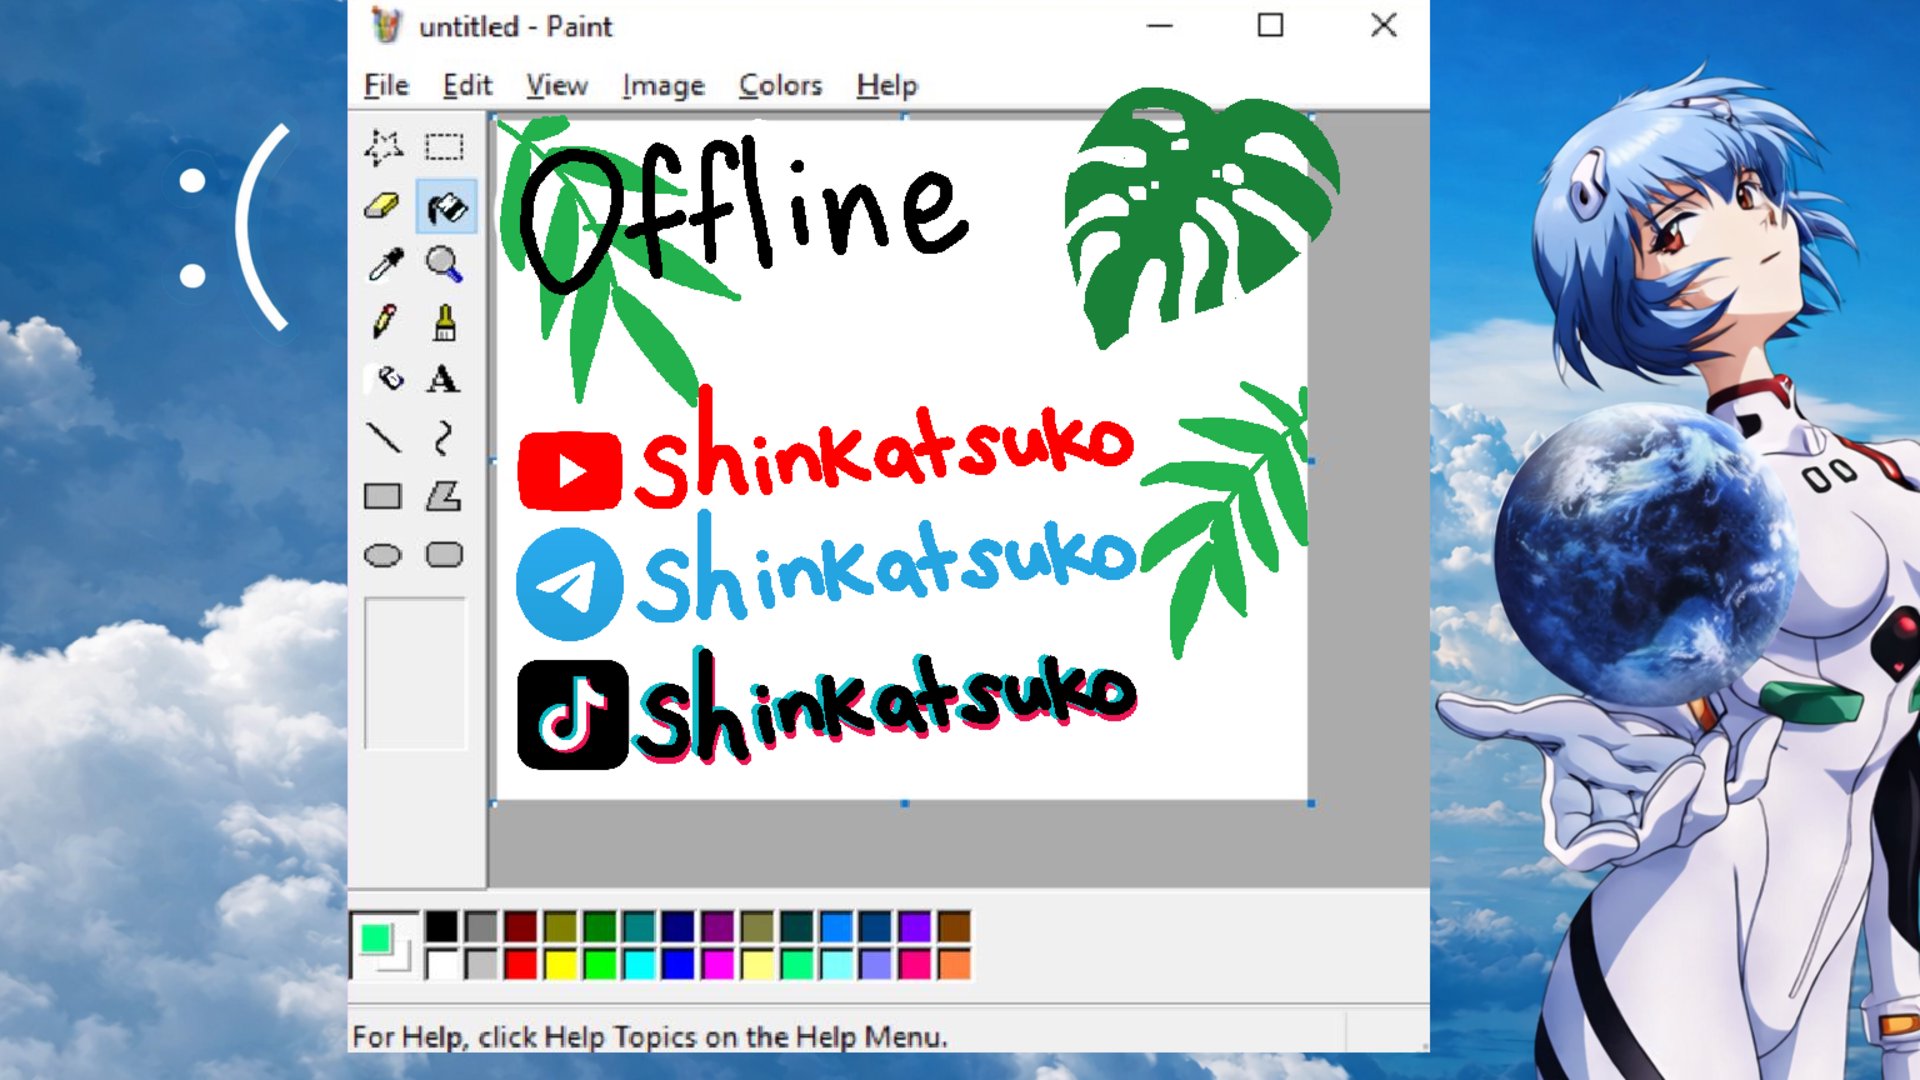Viewport: 1920px width, 1080px height.
Task: Pick the eyedropper Pick Color tool
Action: point(385,264)
